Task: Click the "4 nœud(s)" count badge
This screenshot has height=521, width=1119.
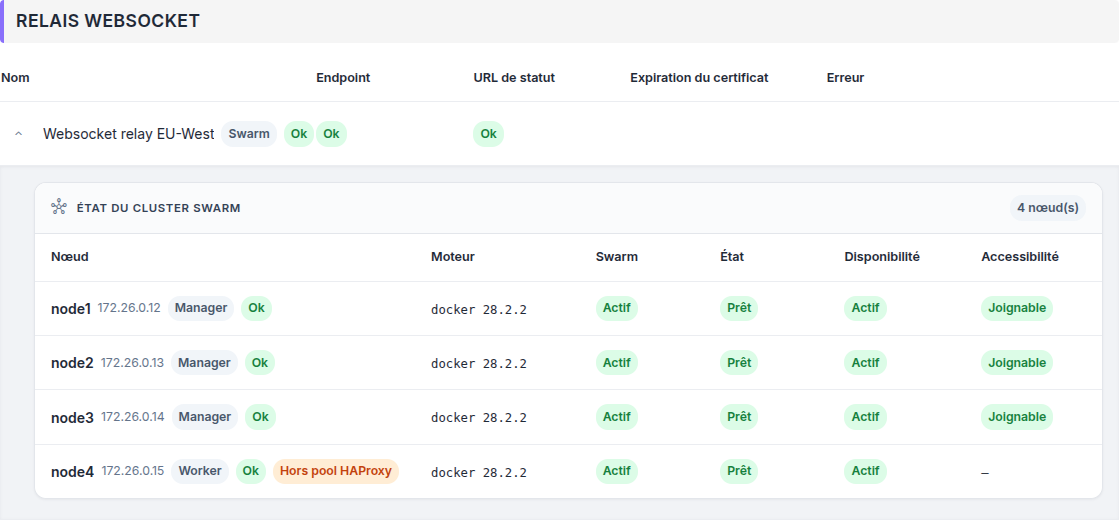Action: 1048,208
